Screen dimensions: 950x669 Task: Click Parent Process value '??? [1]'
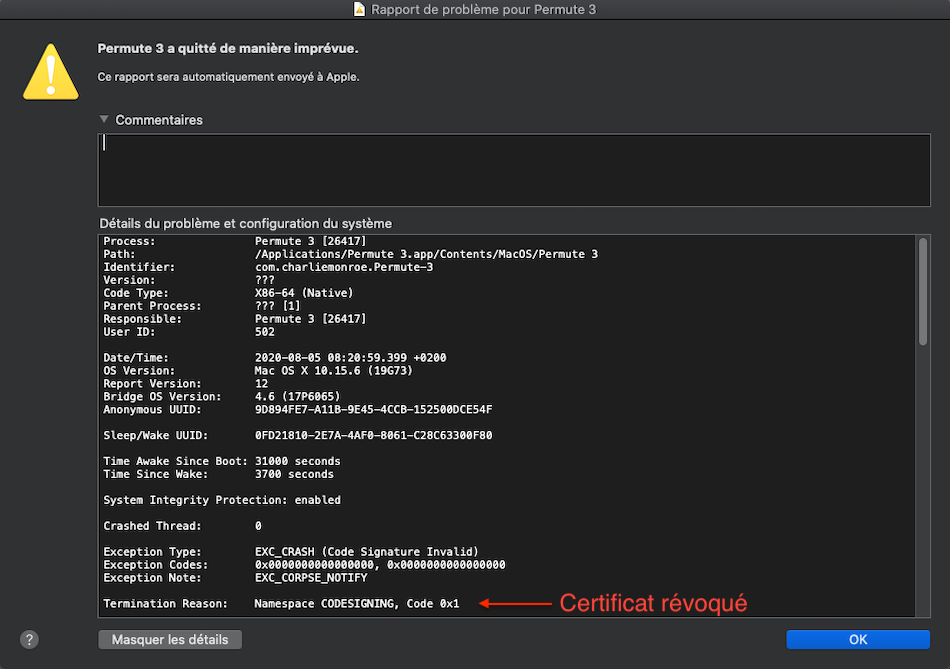point(277,306)
